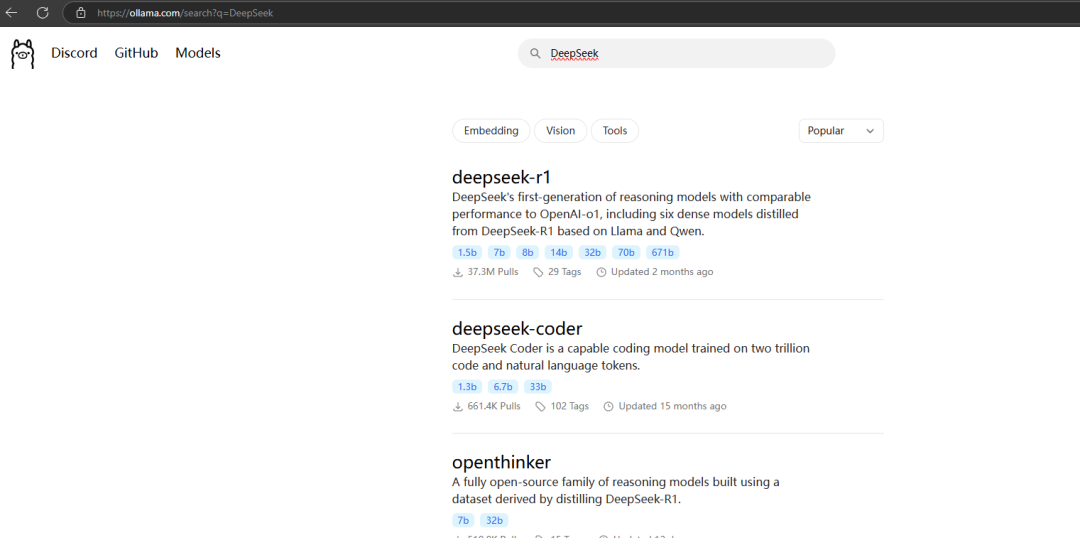
Task: Click the clock icon beside Updated 2 months ago
Action: (601, 272)
